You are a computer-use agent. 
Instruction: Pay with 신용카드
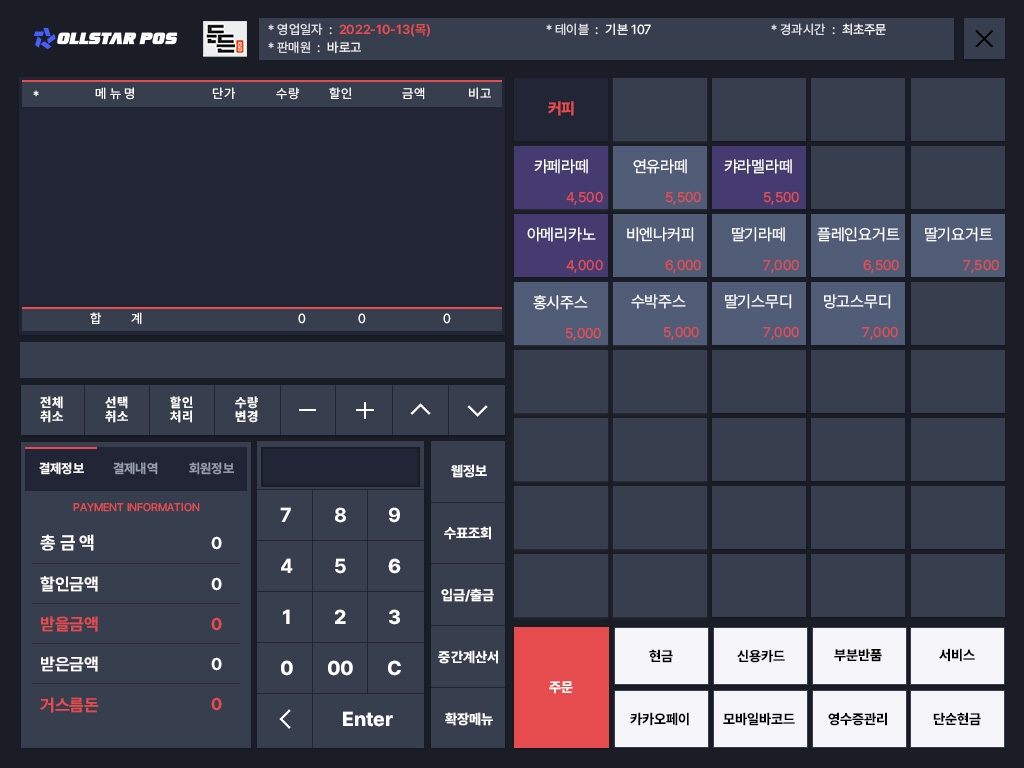point(759,656)
